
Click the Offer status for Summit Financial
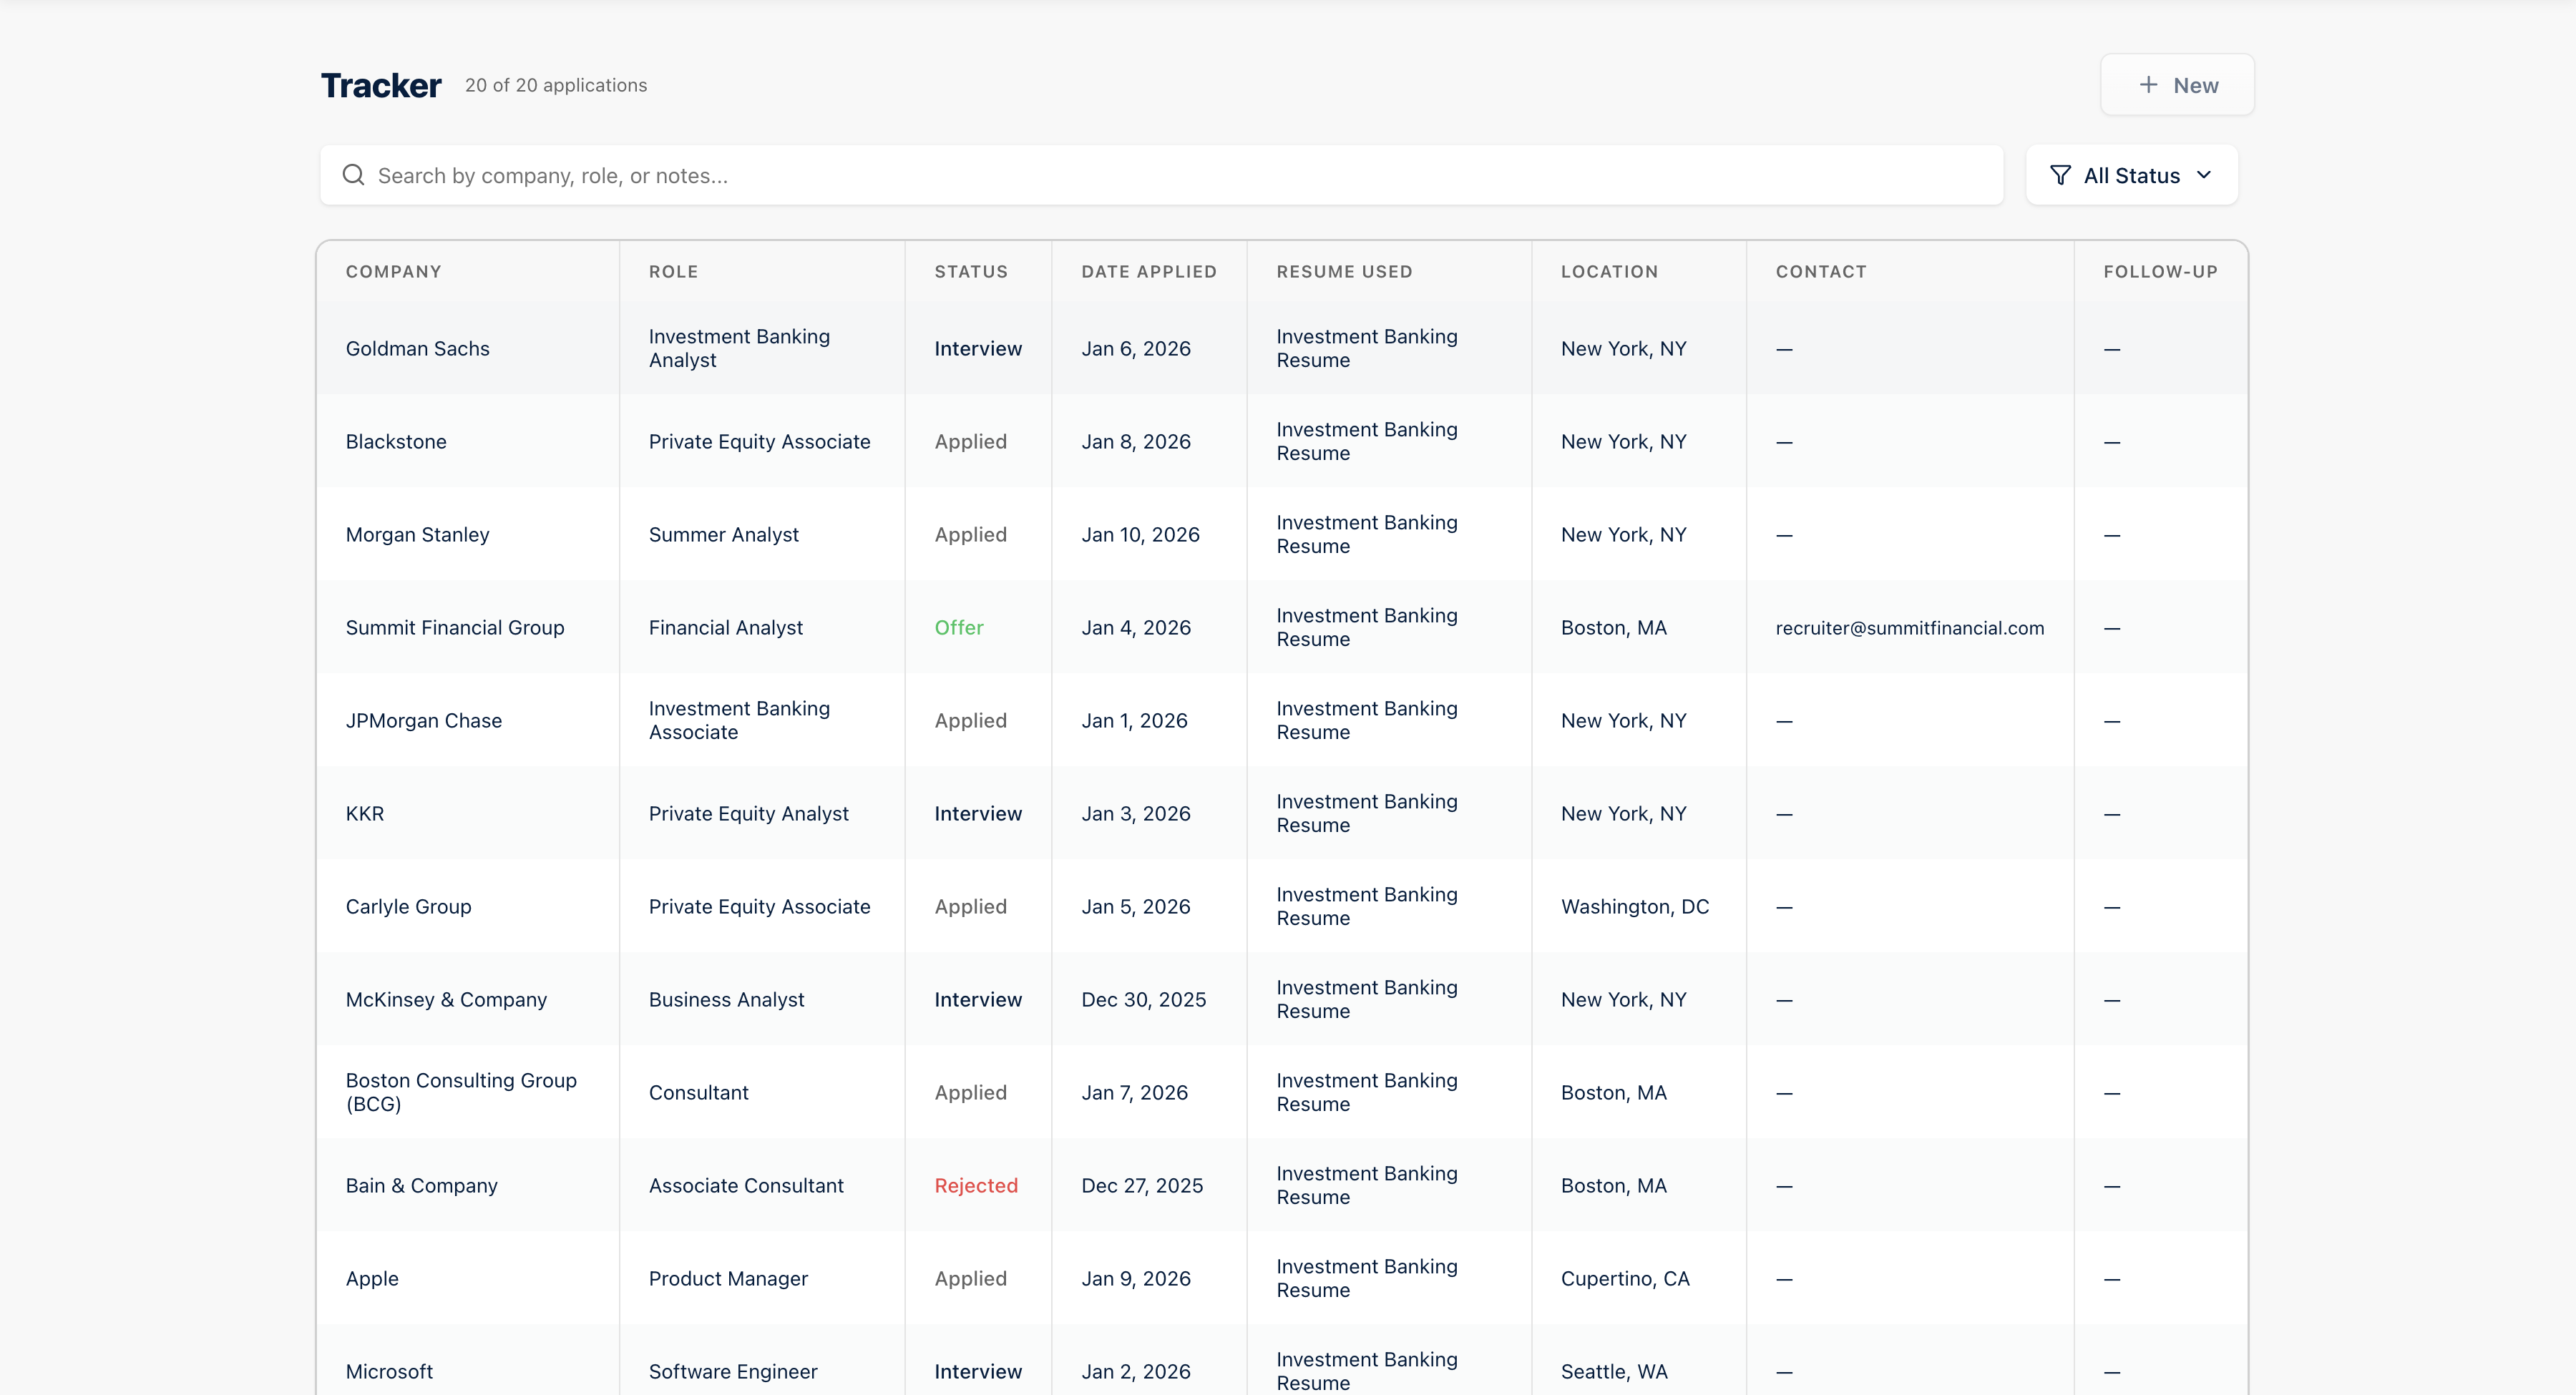(x=958, y=627)
